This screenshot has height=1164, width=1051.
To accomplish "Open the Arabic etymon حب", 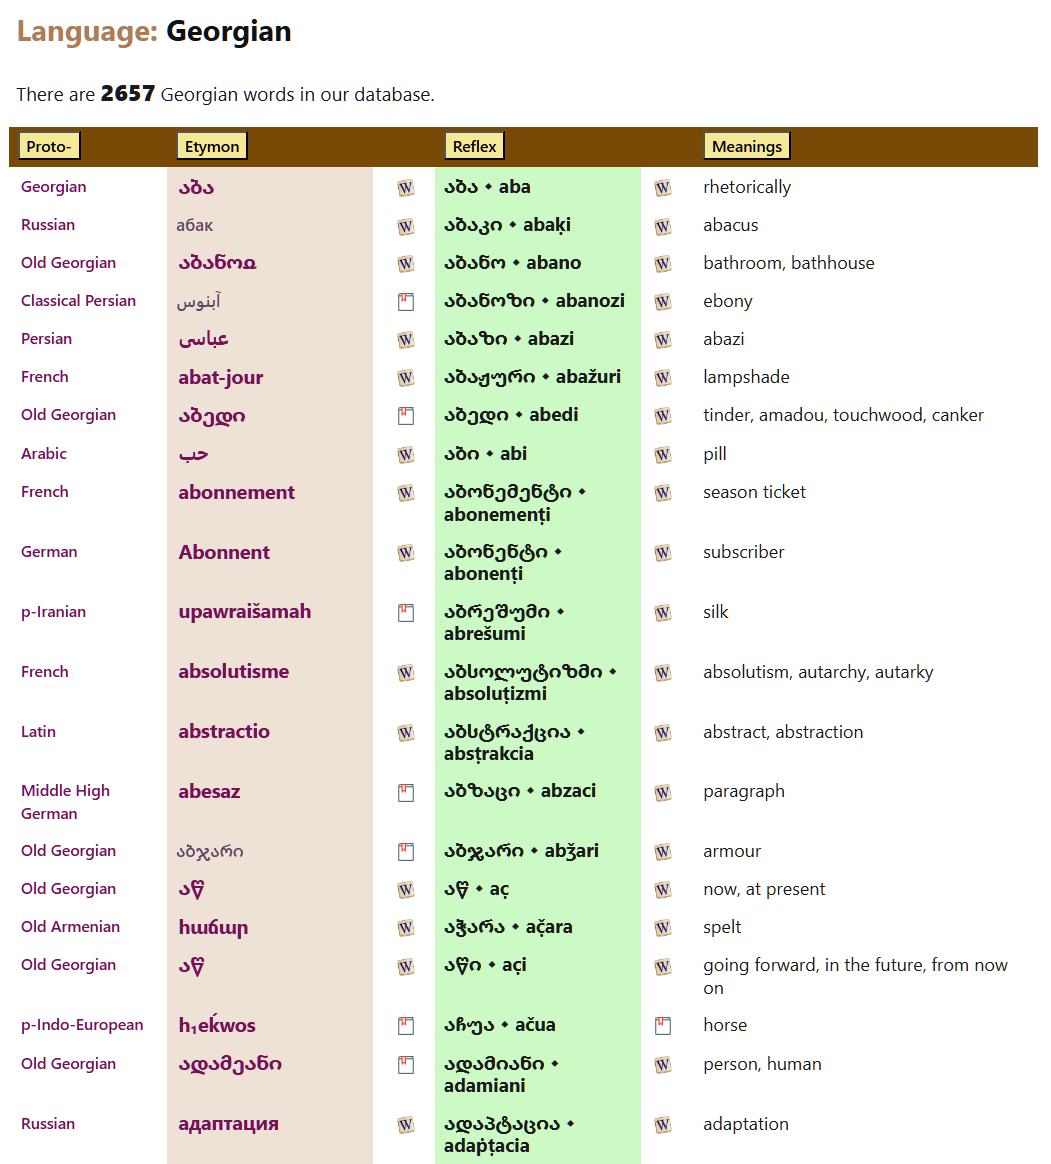I will (193, 454).
